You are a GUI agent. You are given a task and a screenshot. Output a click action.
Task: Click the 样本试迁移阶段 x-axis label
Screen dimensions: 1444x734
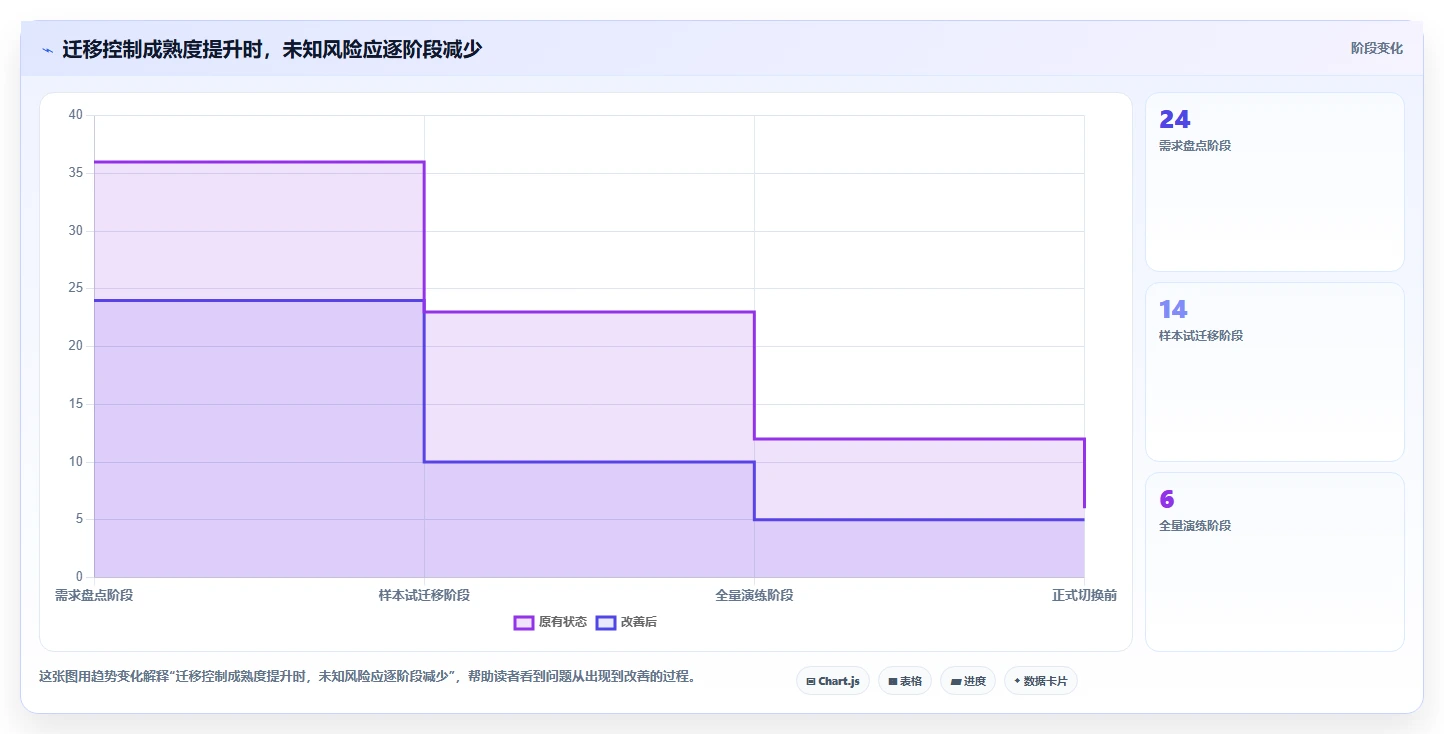click(424, 595)
